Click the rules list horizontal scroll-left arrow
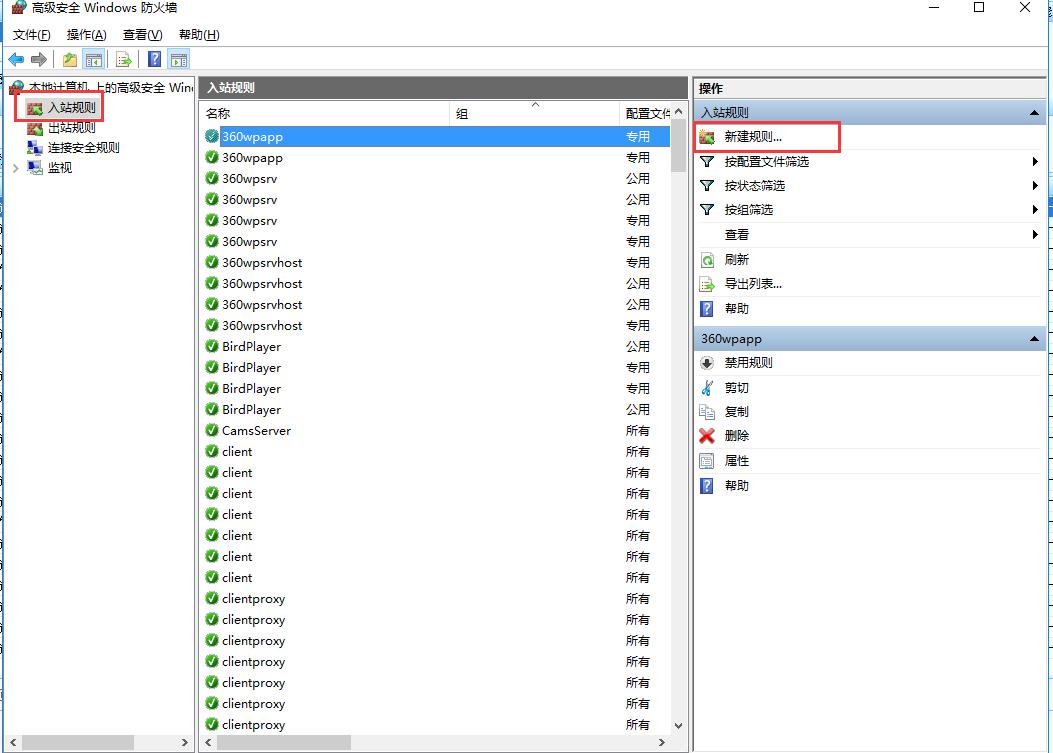Screen dimensions: 1053x753 tap(208, 743)
